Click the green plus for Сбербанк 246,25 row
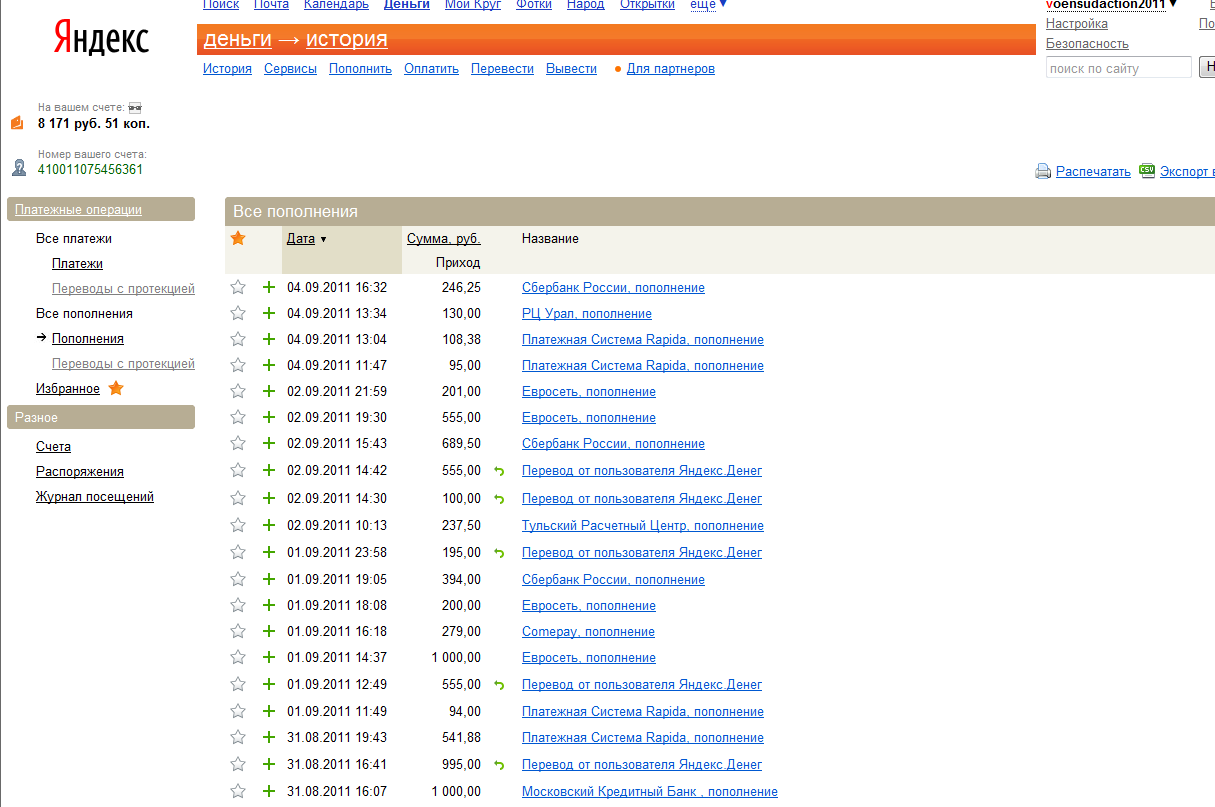The height and width of the screenshot is (807, 1215). pos(268,288)
